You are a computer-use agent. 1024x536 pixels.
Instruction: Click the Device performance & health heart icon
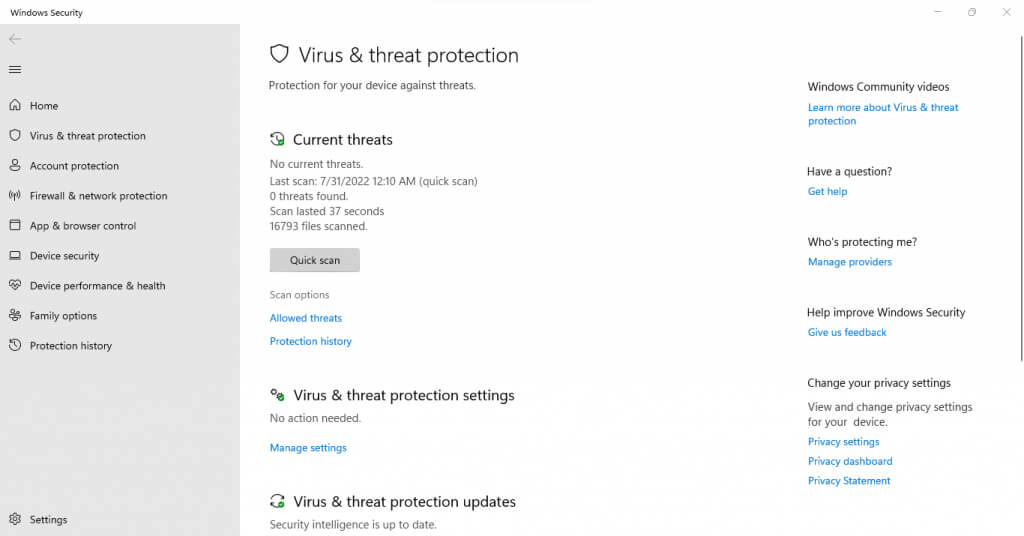point(15,286)
